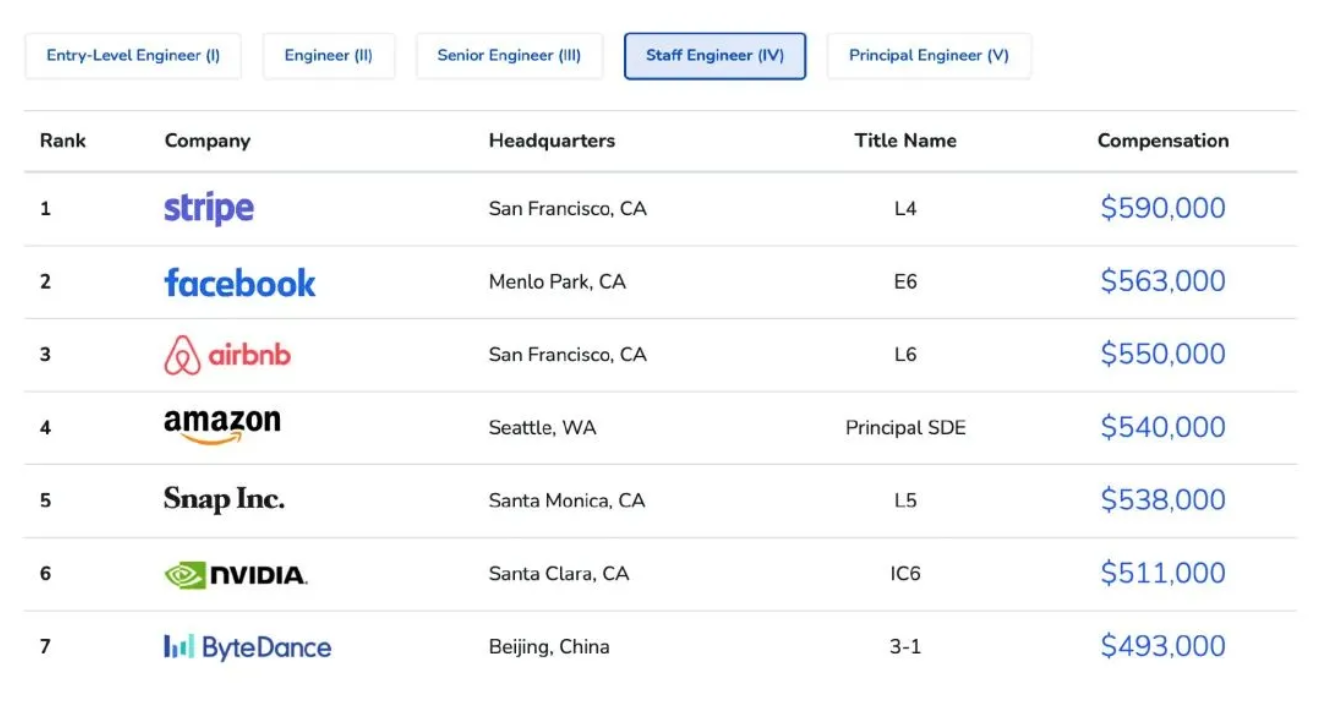Click the Amazon logo

222,426
